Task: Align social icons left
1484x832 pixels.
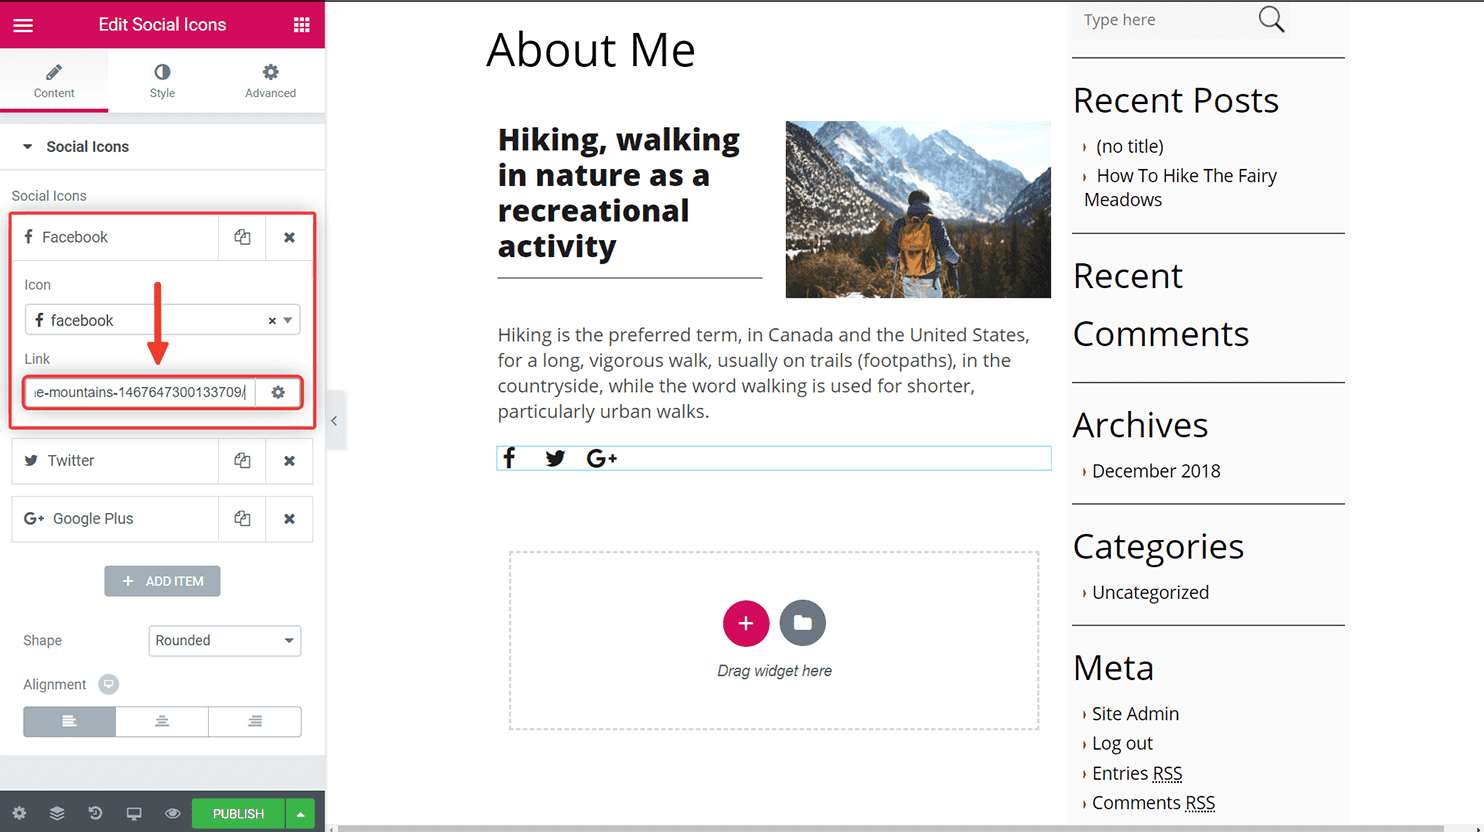Action: point(70,722)
